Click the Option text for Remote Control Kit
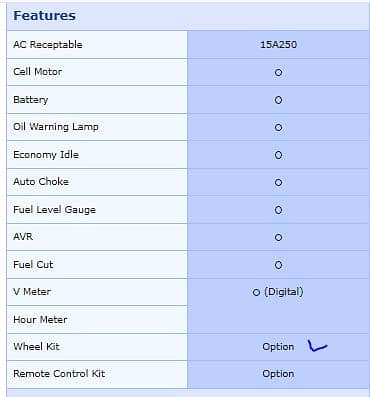The height and width of the screenshot is (397, 370). (278, 374)
